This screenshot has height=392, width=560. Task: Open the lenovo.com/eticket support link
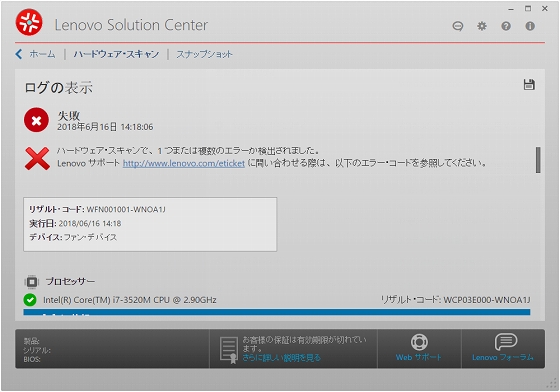184,164
